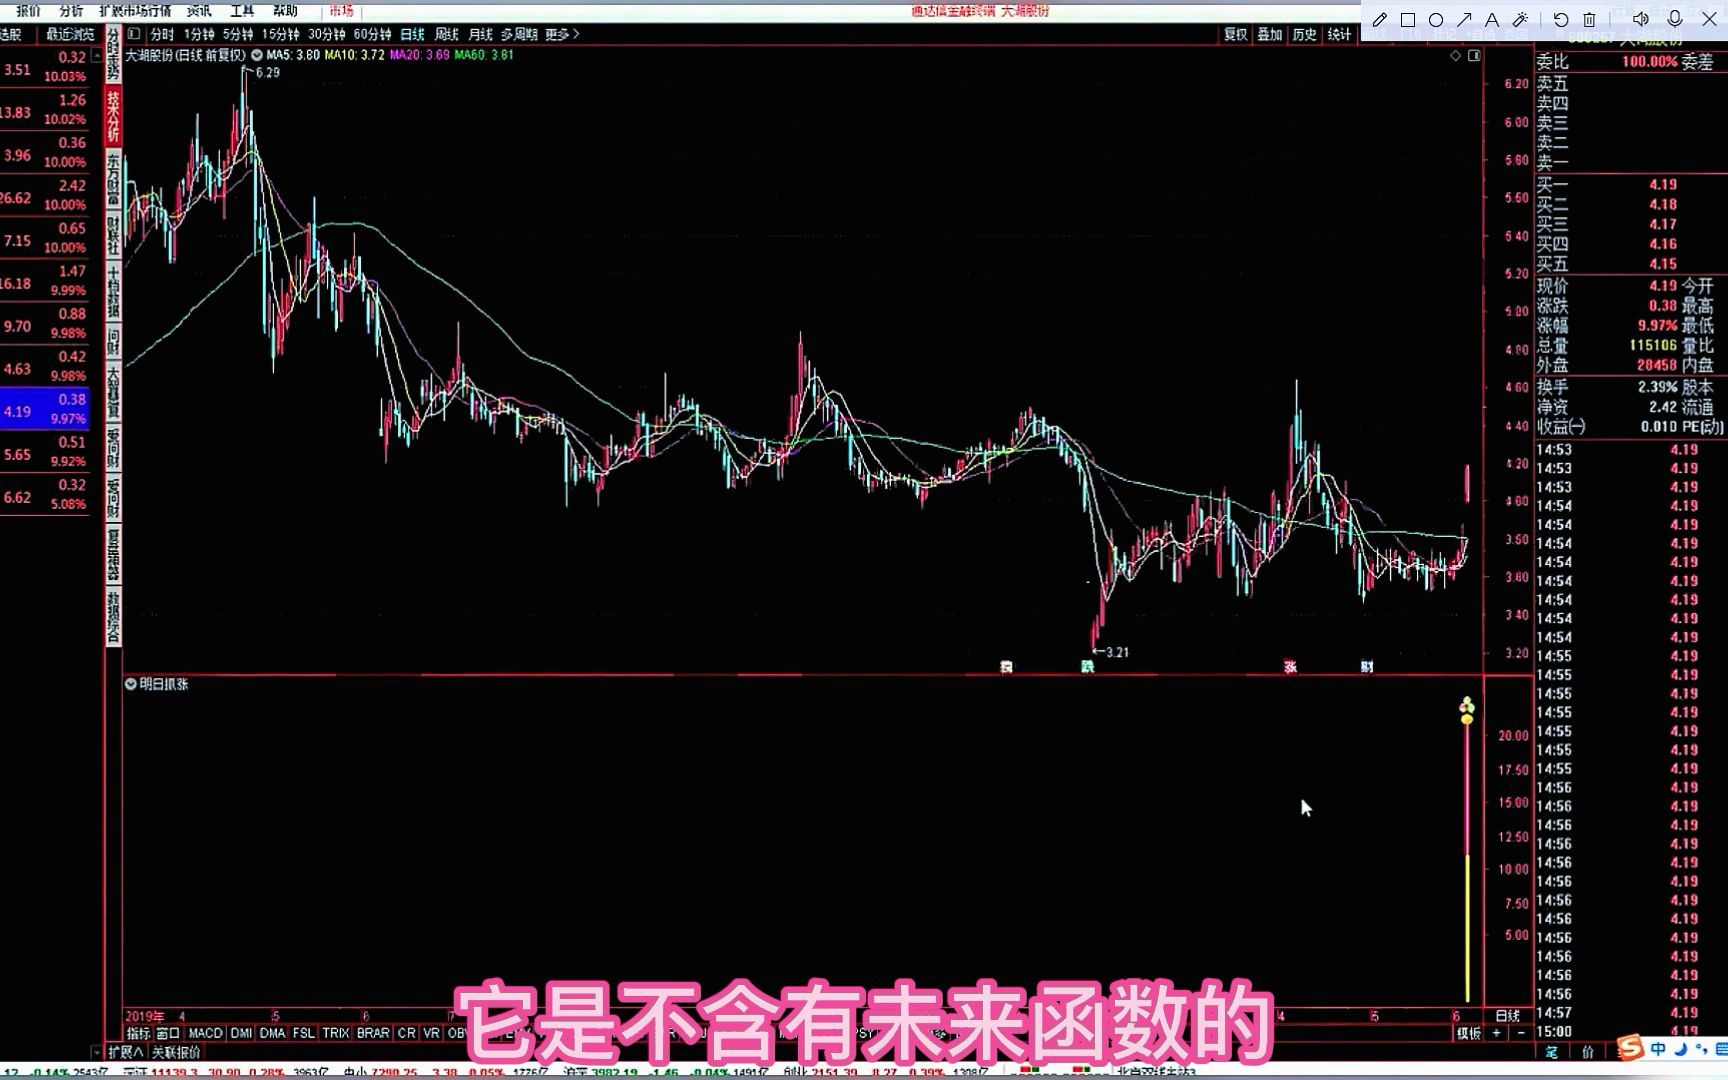The width and height of the screenshot is (1728, 1080).
Task: Open the 资讯 menu
Action: tap(199, 11)
